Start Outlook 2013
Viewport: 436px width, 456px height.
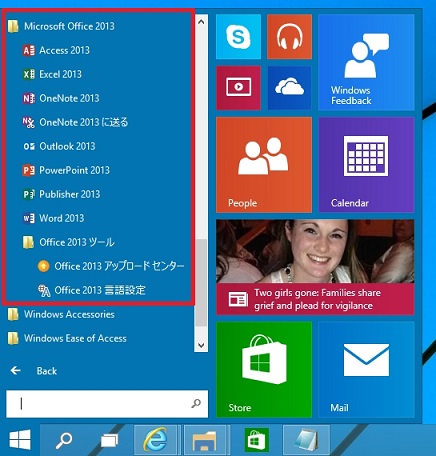tap(59, 146)
